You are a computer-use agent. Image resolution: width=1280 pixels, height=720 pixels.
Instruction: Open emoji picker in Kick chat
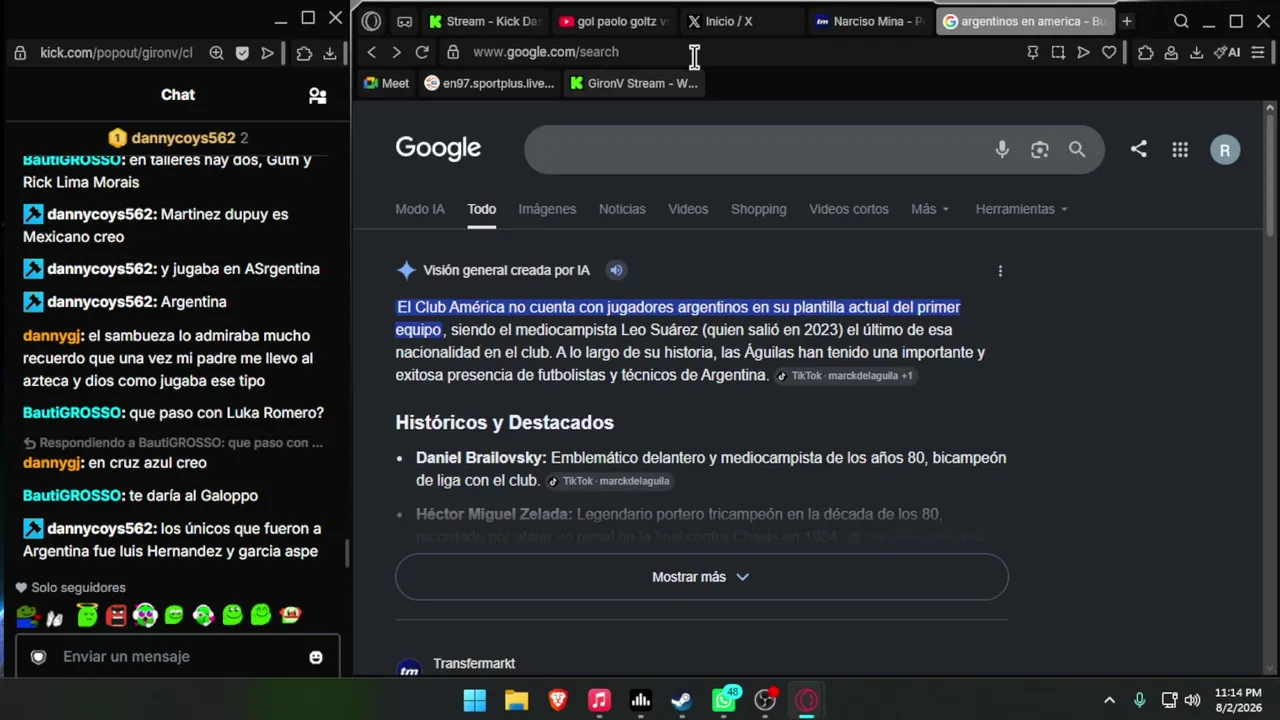tap(316, 657)
